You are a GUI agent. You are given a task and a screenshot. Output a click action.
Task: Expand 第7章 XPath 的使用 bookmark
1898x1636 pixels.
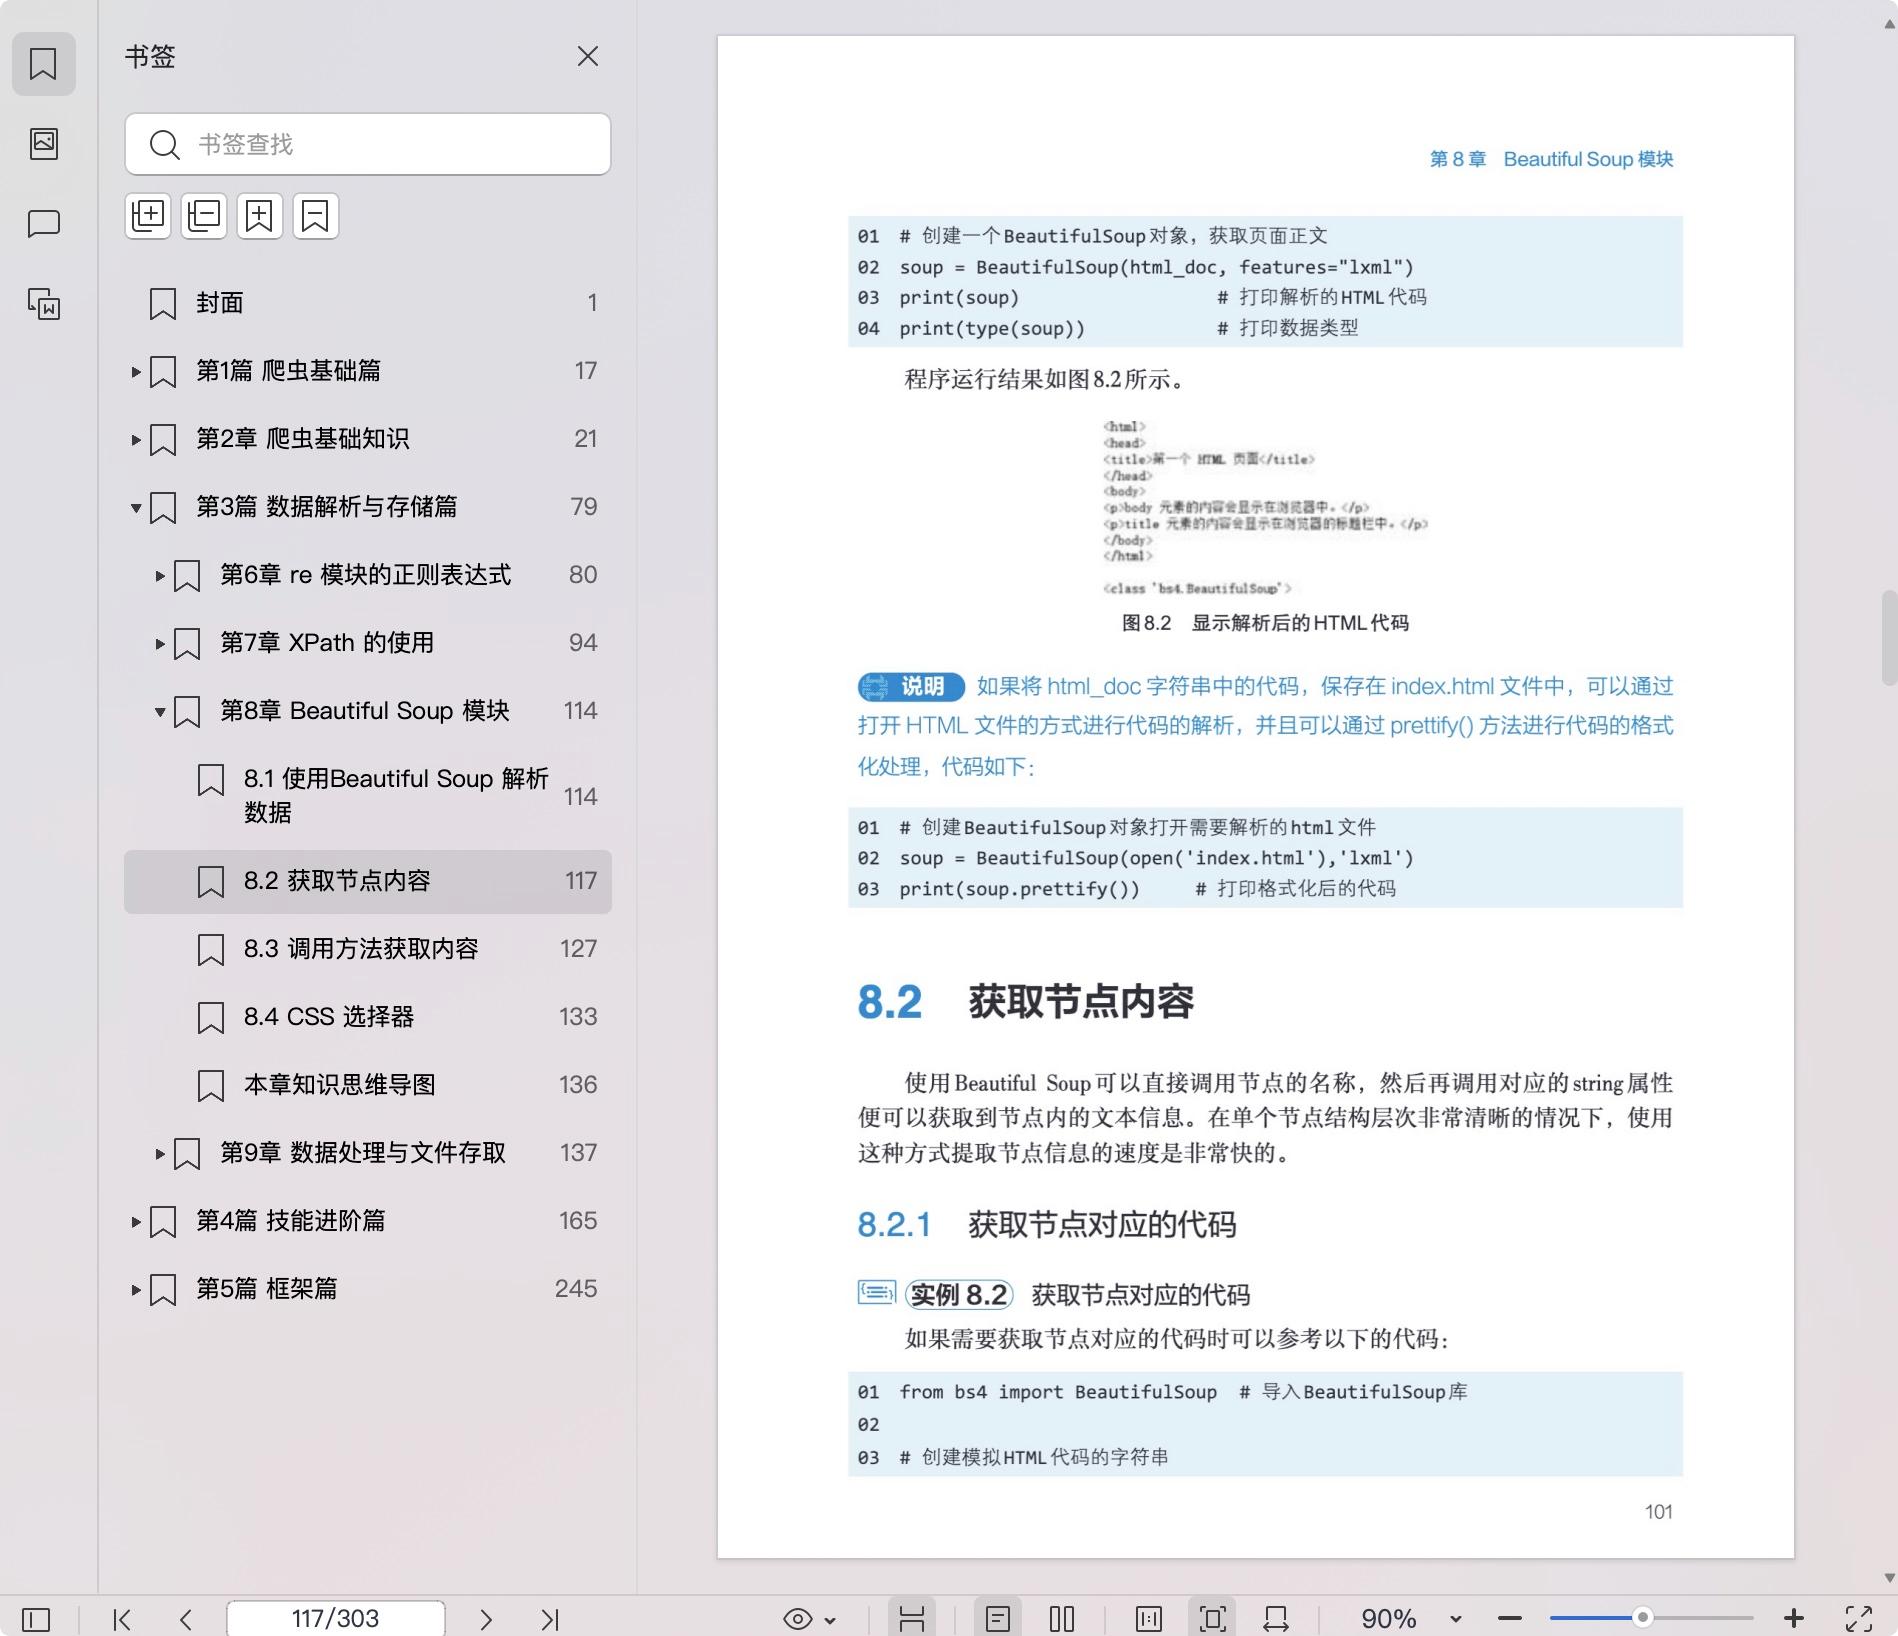pos(160,644)
